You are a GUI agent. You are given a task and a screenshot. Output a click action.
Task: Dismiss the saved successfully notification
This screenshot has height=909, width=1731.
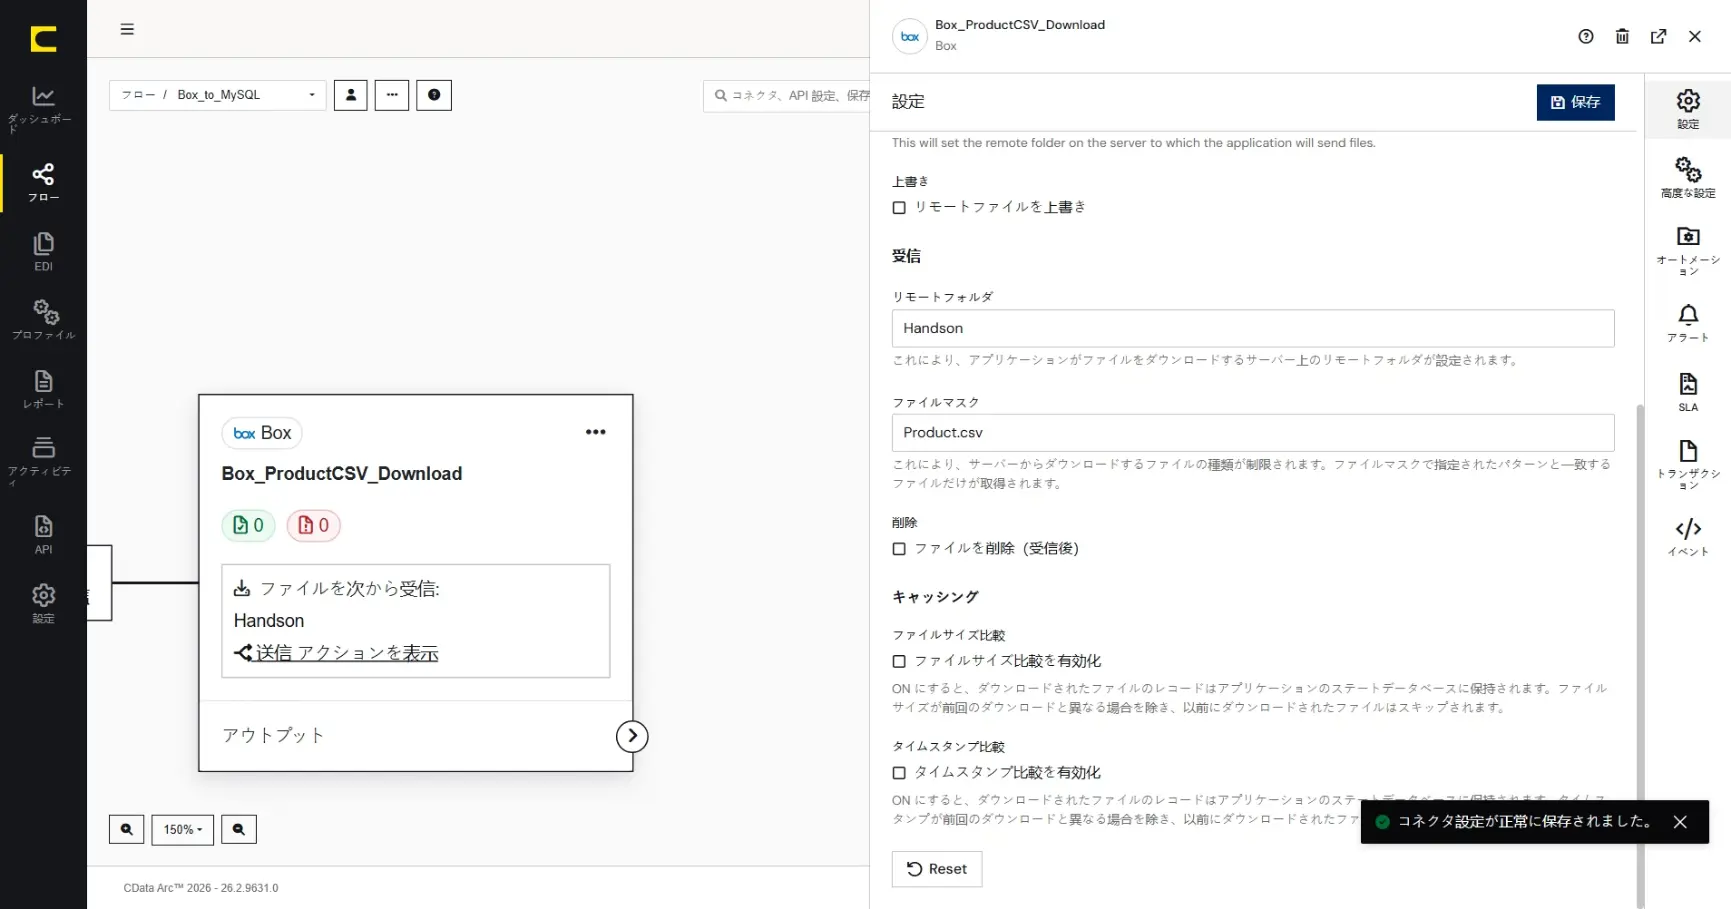pyautogui.click(x=1680, y=822)
